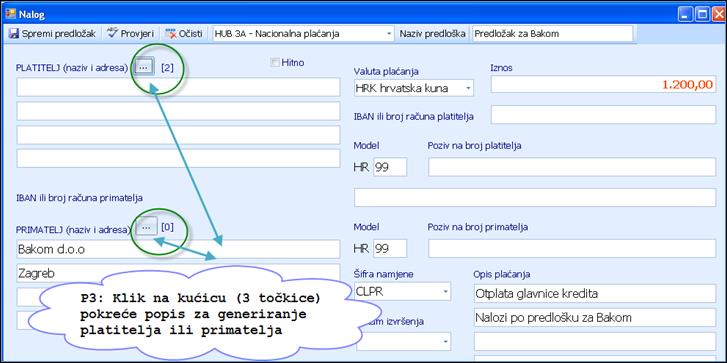Open recipient list with PRIMATELJ three-dots button
This screenshot has width=727, height=363.
pyautogui.click(x=147, y=227)
